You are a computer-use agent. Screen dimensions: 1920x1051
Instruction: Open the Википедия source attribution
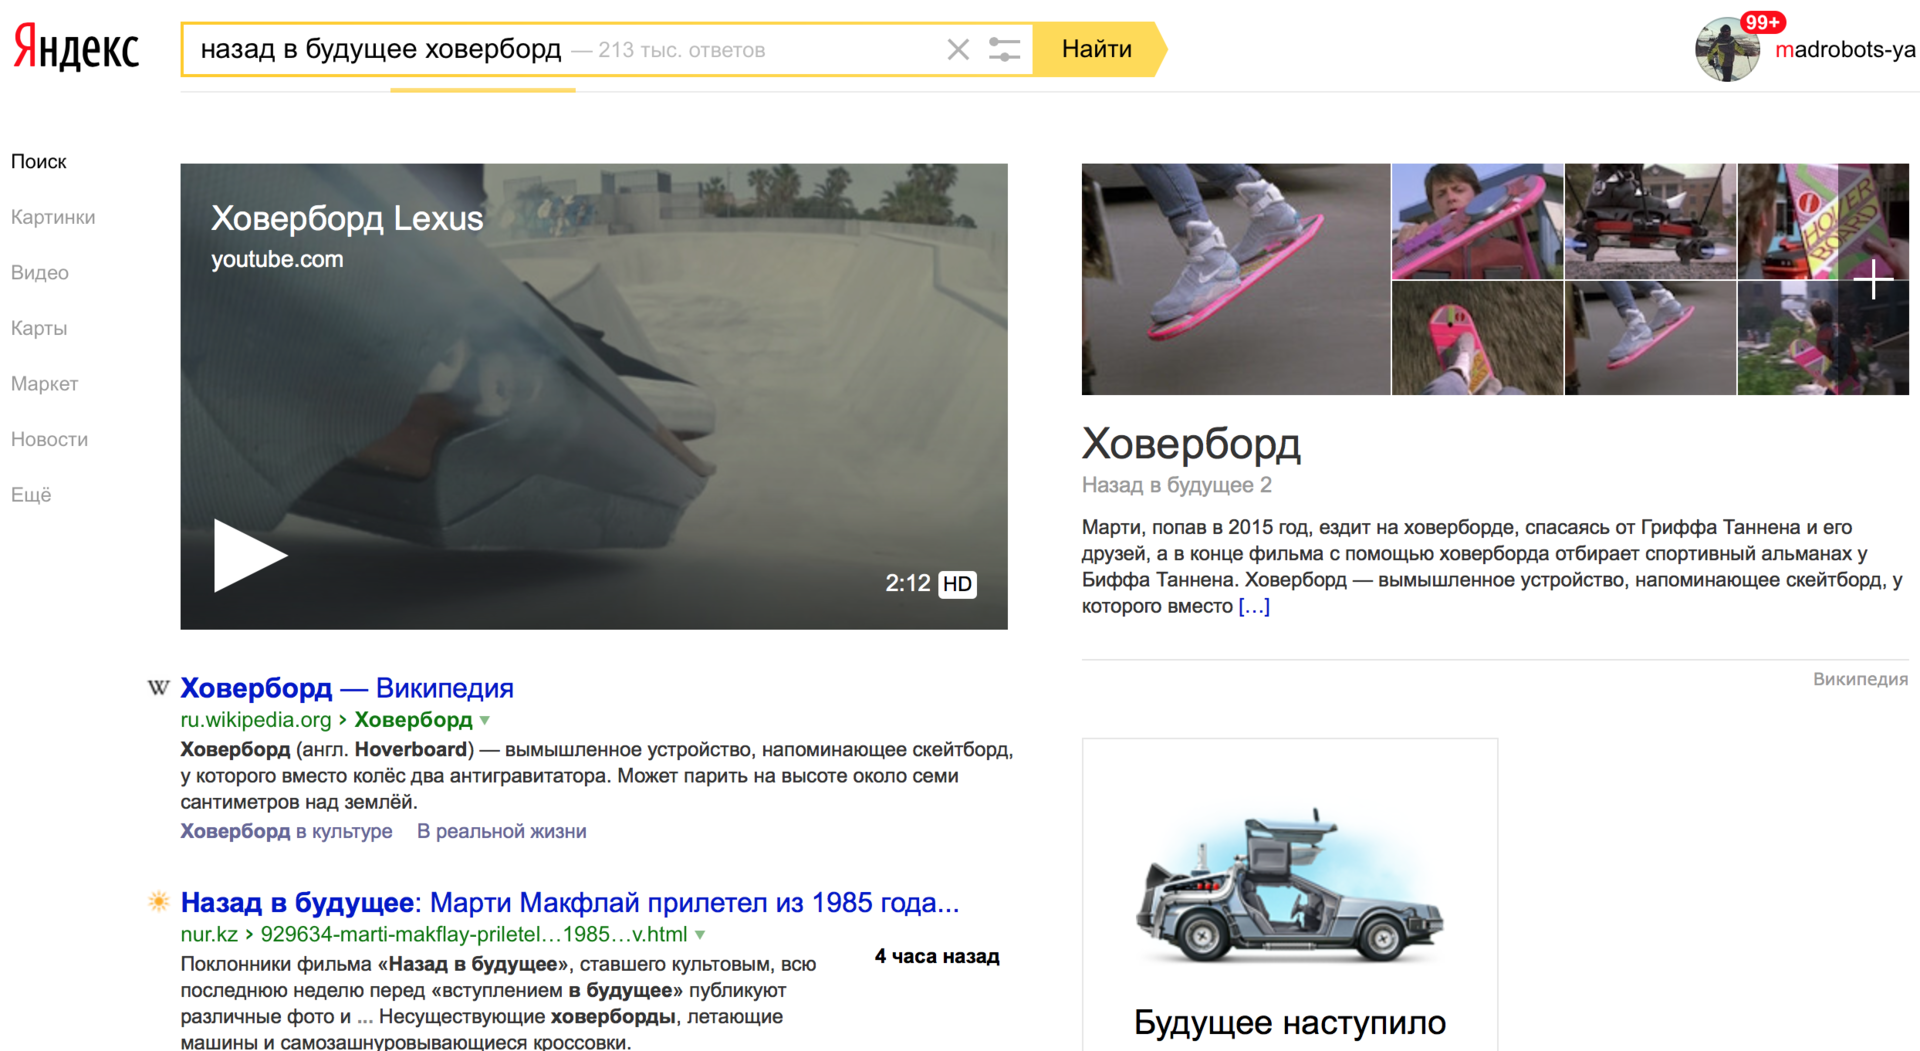1860,679
